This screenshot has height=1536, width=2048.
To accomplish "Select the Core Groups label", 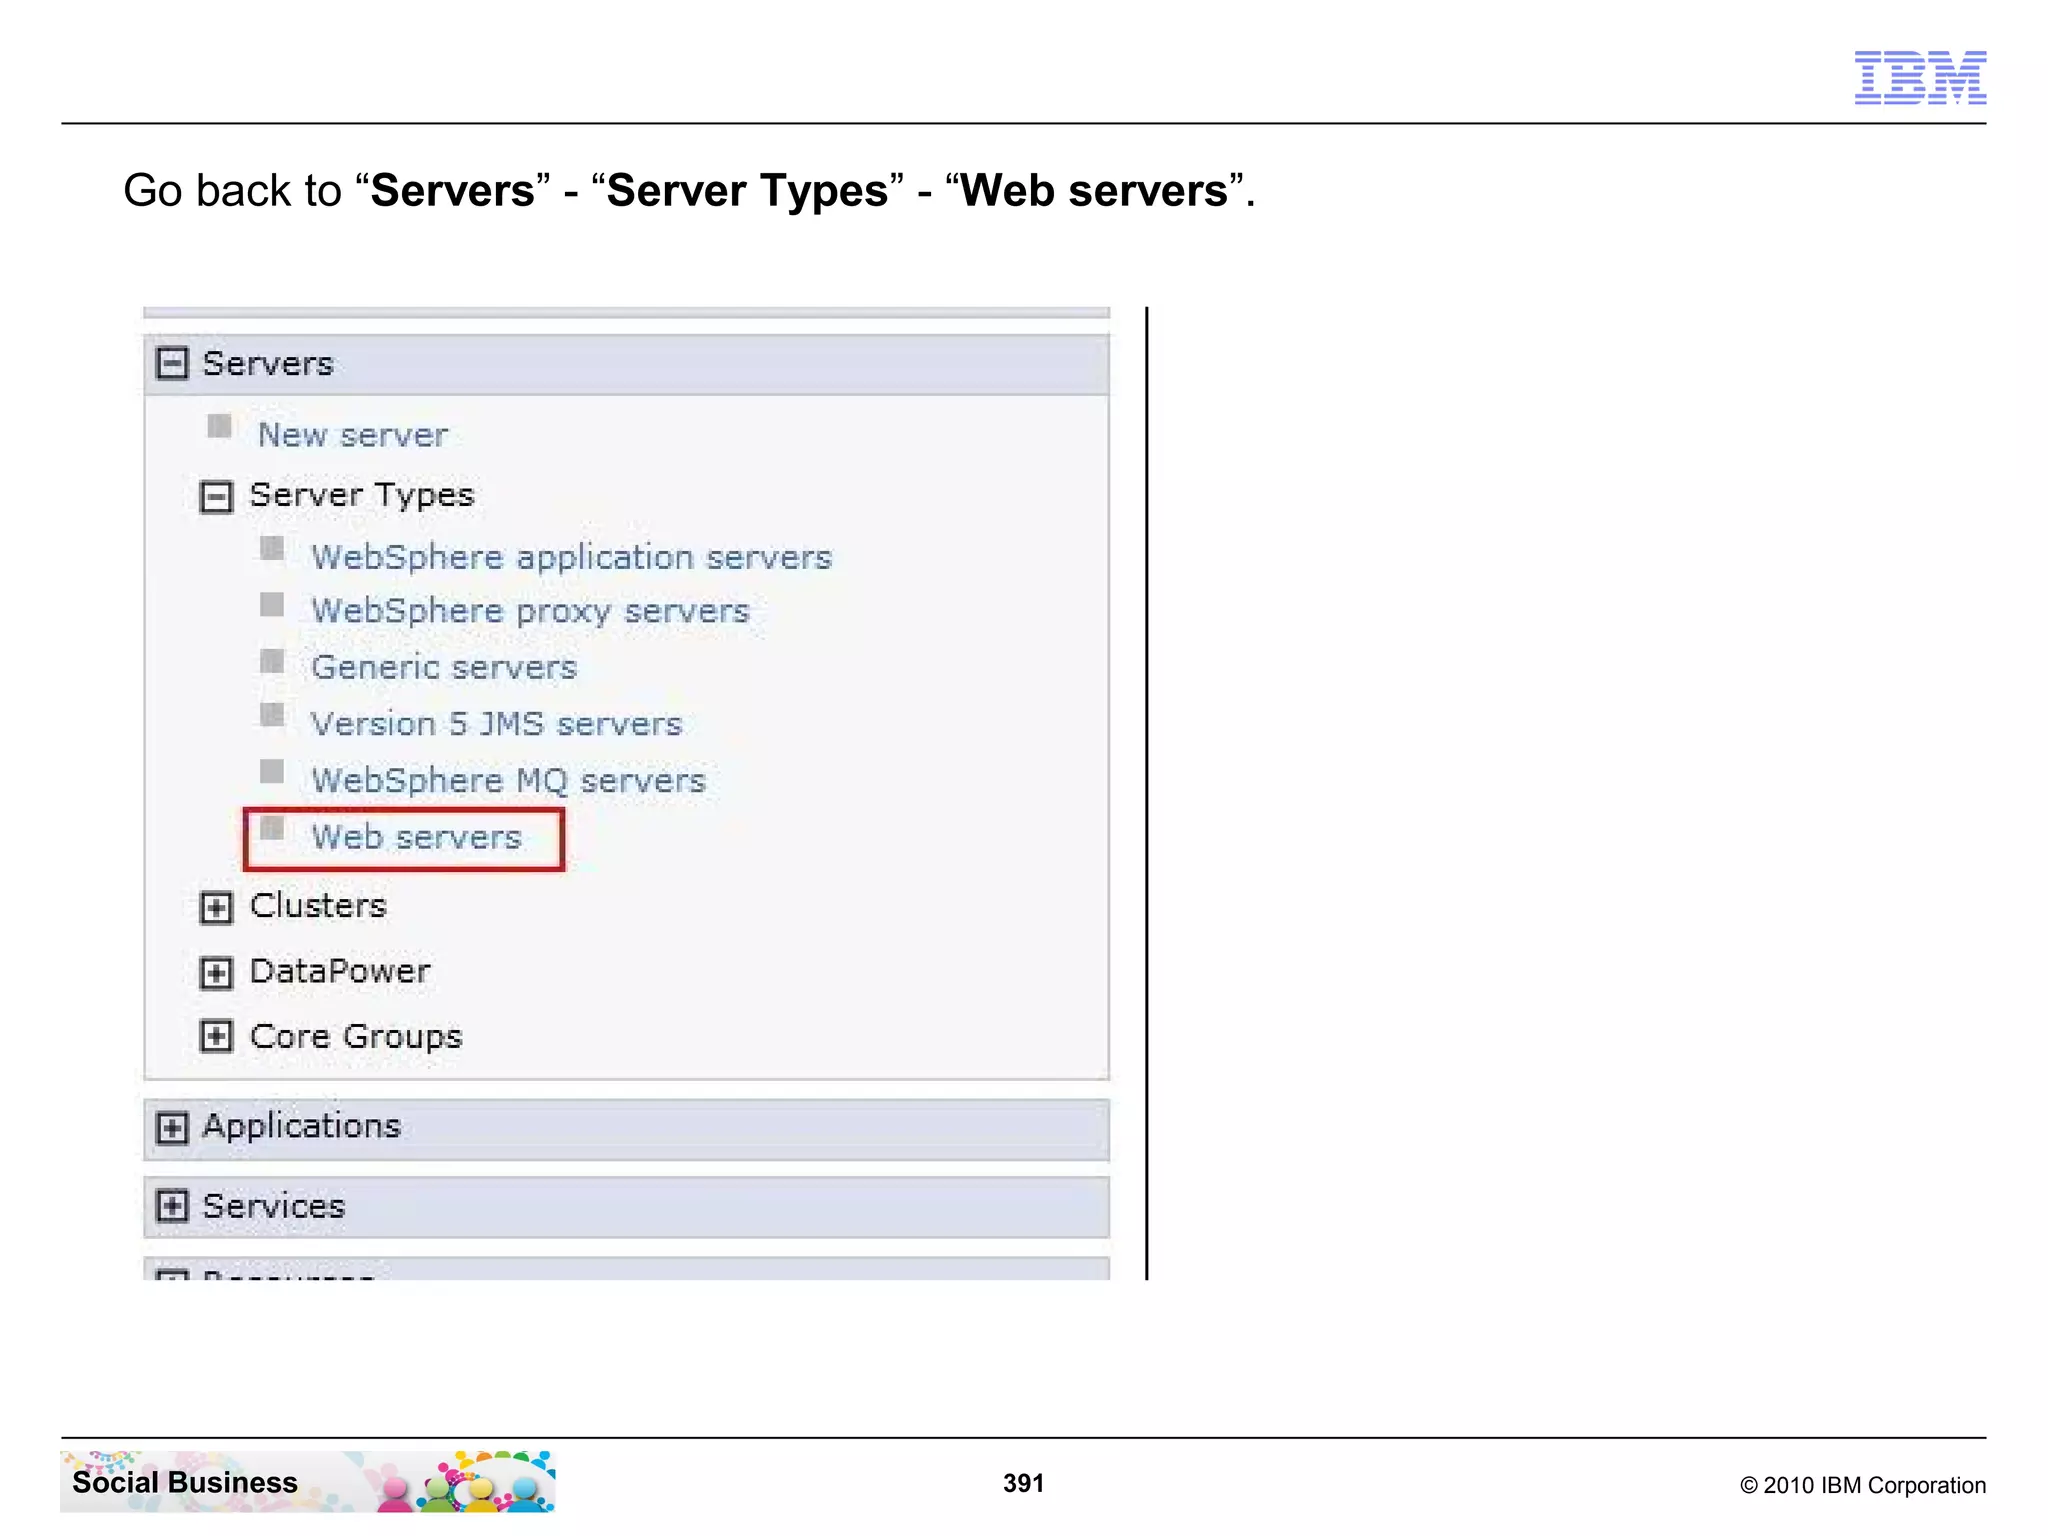I will (x=356, y=1037).
